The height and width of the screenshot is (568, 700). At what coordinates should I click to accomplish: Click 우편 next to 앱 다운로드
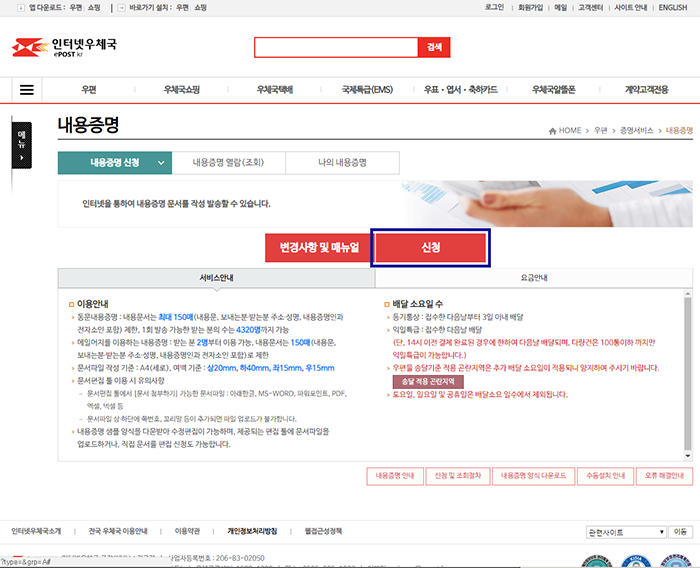coord(76,8)
